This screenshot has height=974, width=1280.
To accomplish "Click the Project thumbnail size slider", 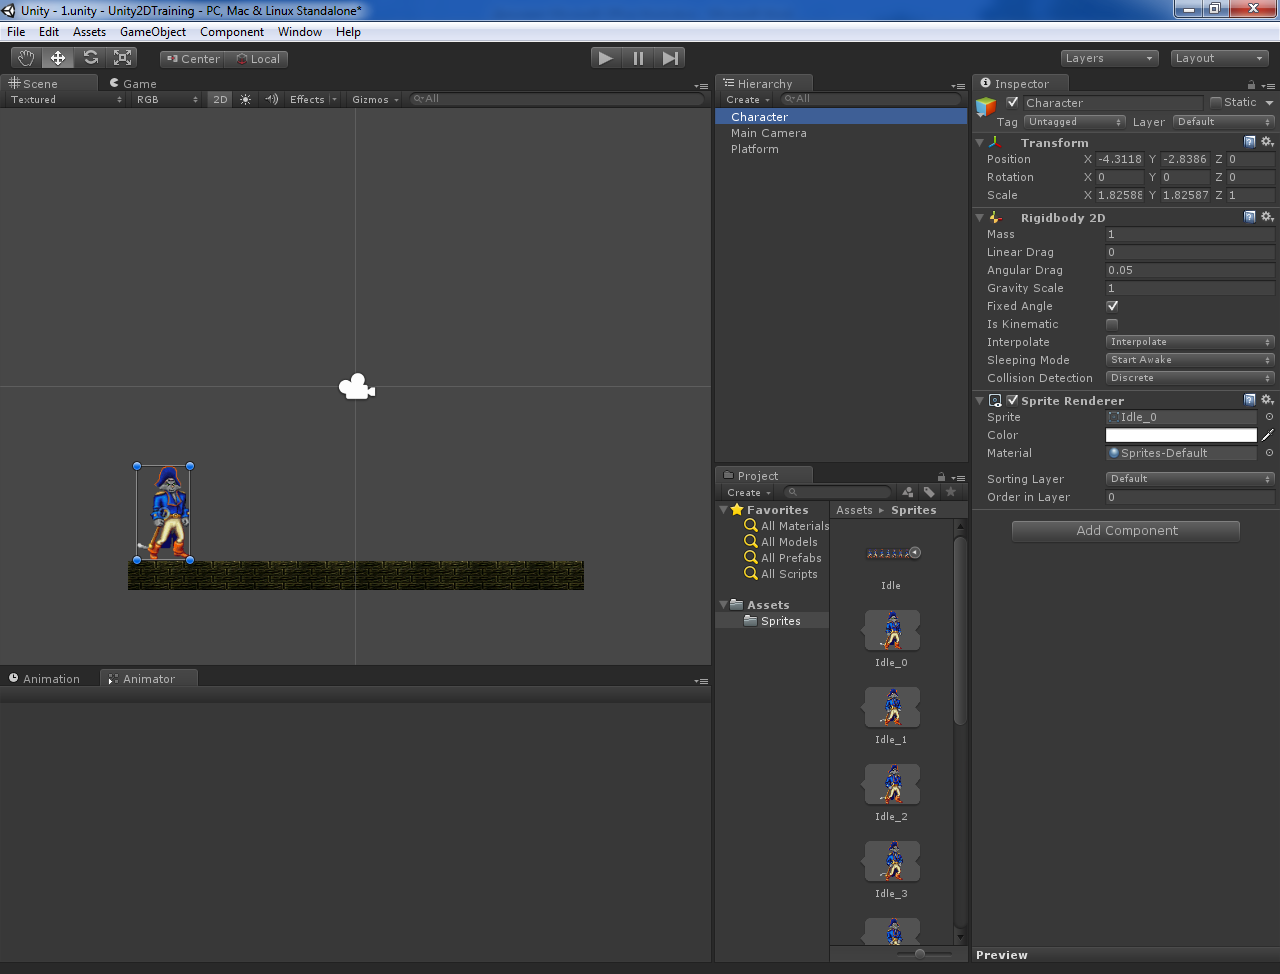I will click(920, 954).
